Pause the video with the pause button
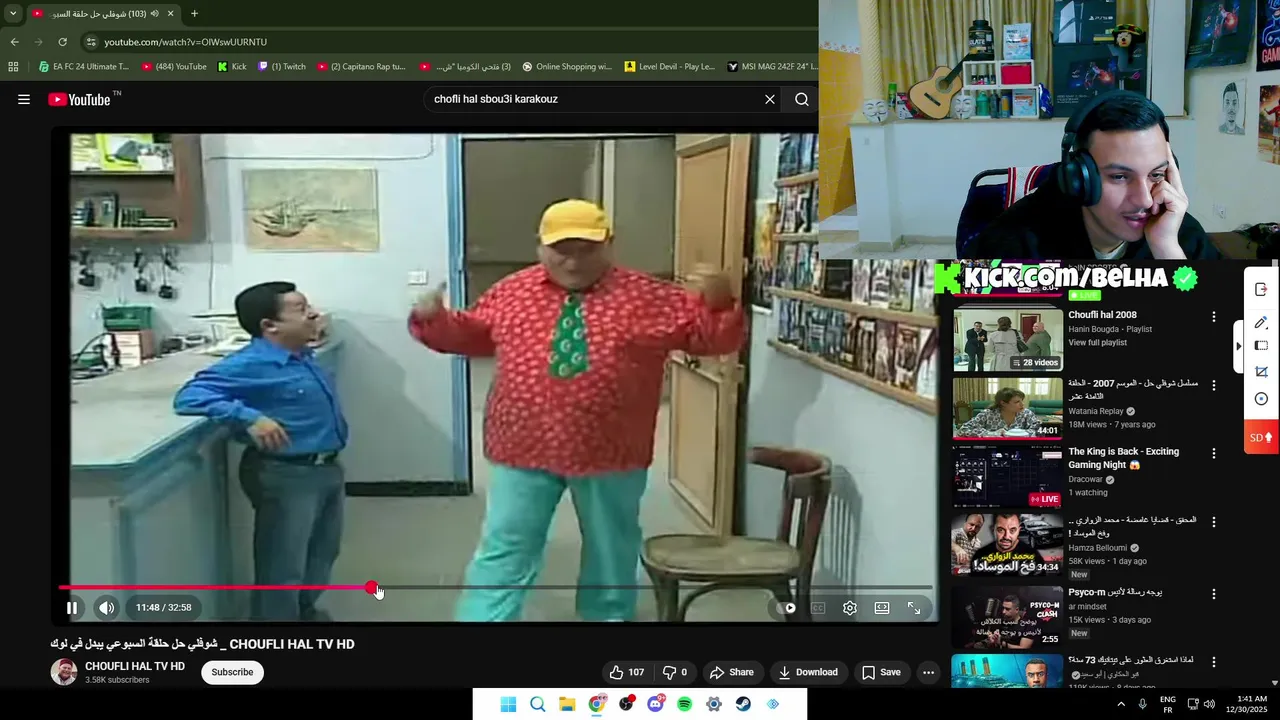 point(72,607)
